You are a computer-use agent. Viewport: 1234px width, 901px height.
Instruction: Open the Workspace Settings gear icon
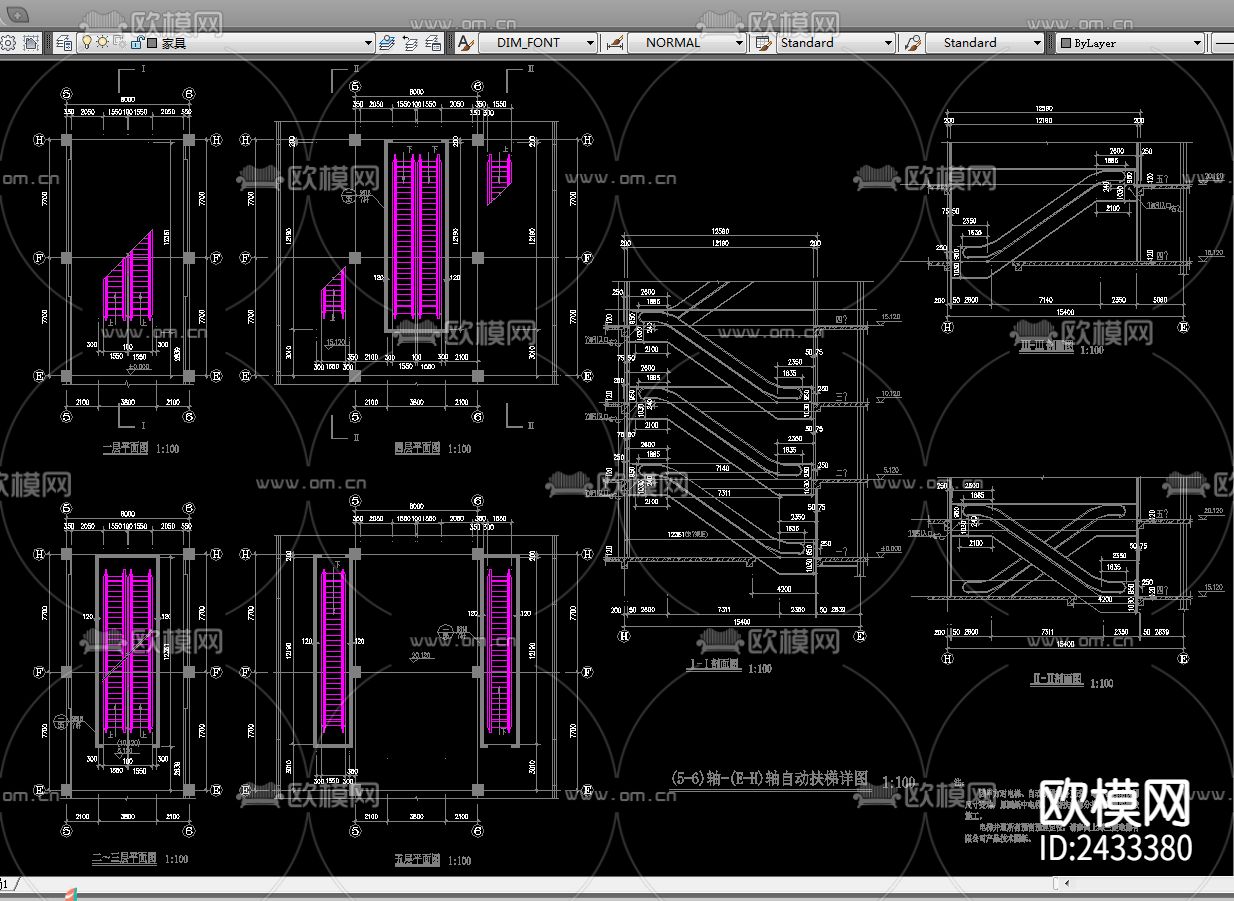coord(9,43)
